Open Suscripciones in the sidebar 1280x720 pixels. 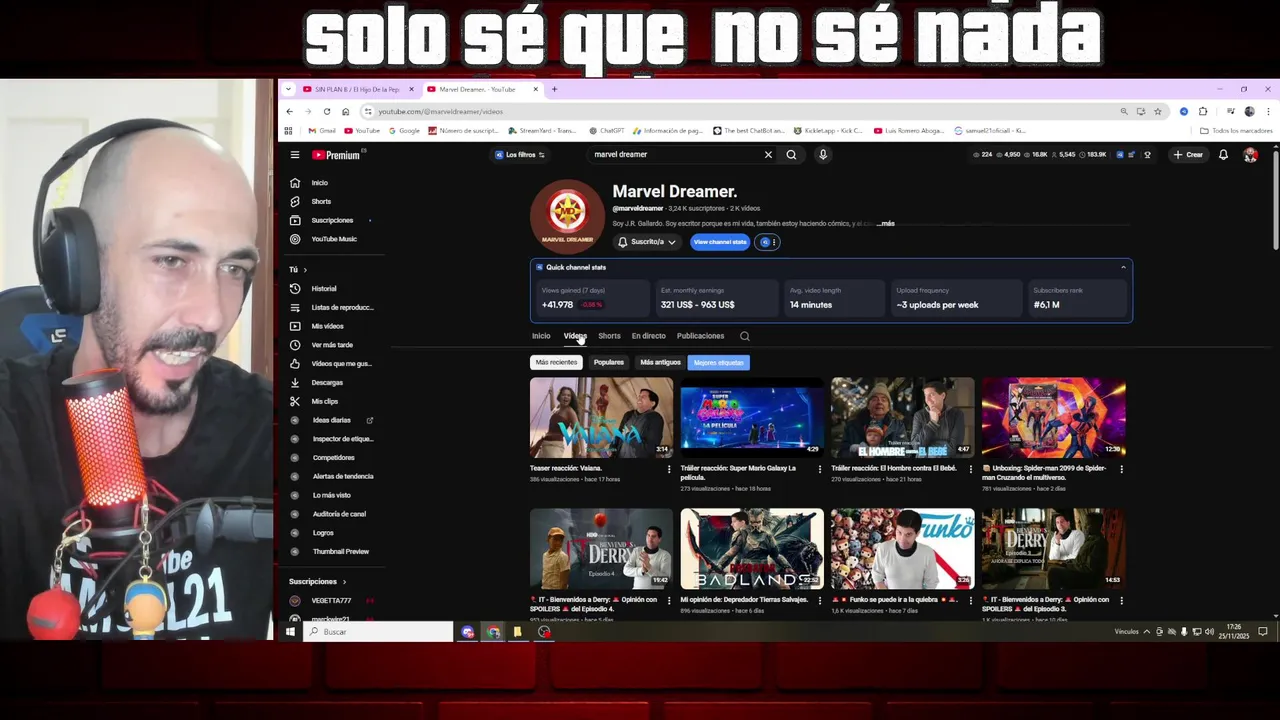(x=330, y=220)
